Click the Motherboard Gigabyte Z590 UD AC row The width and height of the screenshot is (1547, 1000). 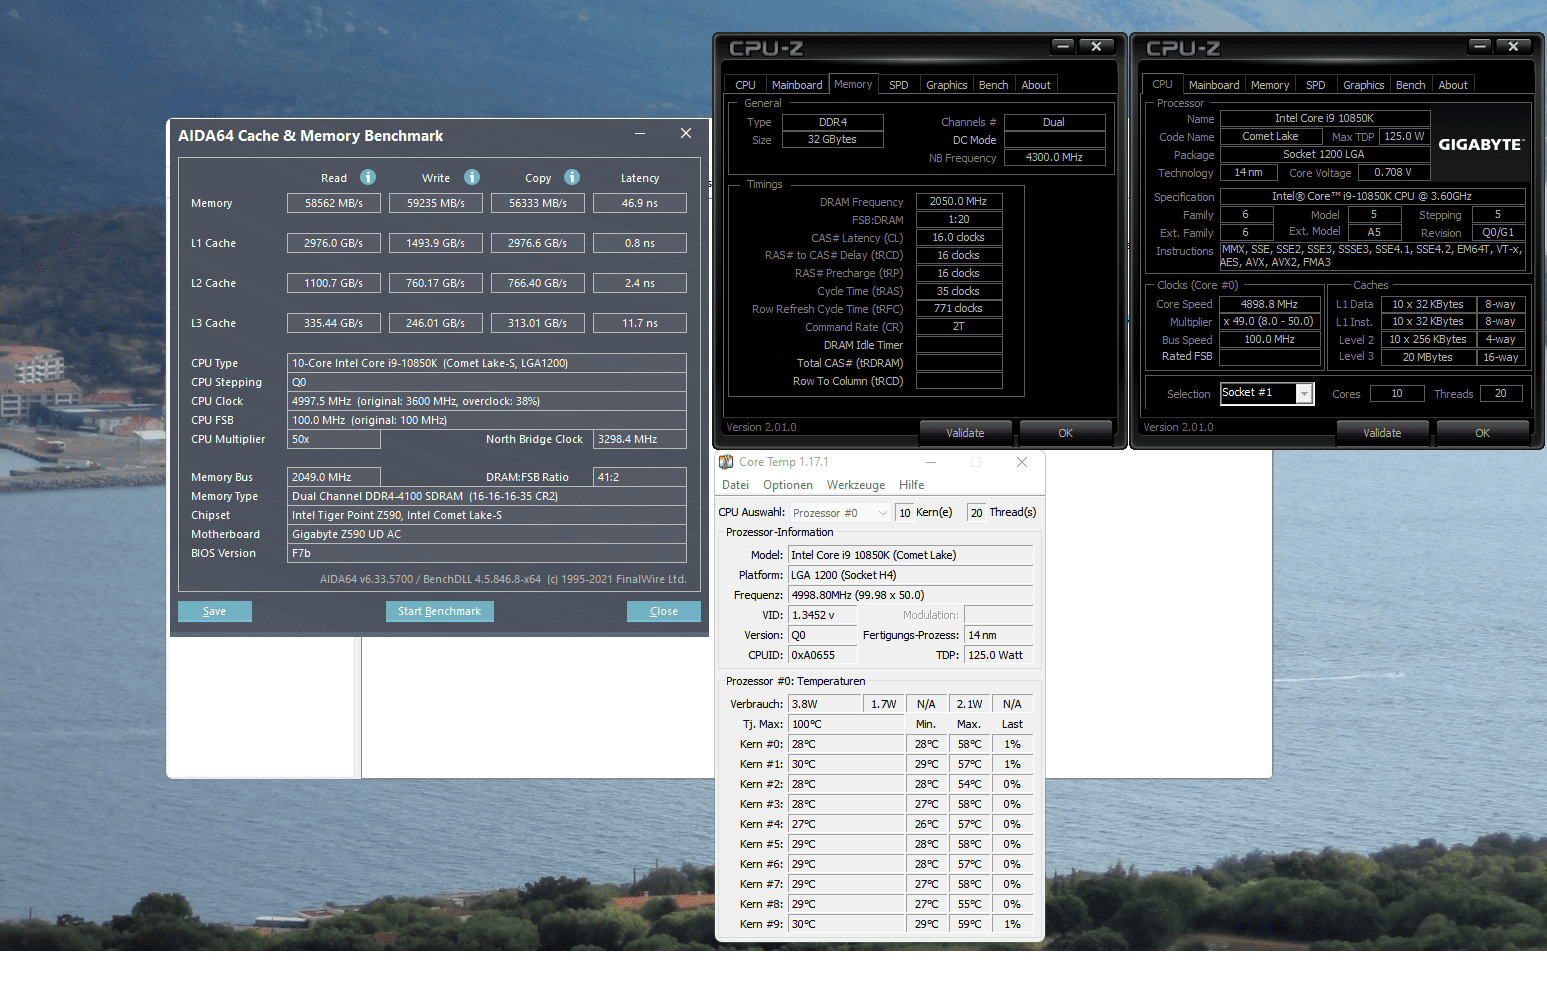click(487, 534)
